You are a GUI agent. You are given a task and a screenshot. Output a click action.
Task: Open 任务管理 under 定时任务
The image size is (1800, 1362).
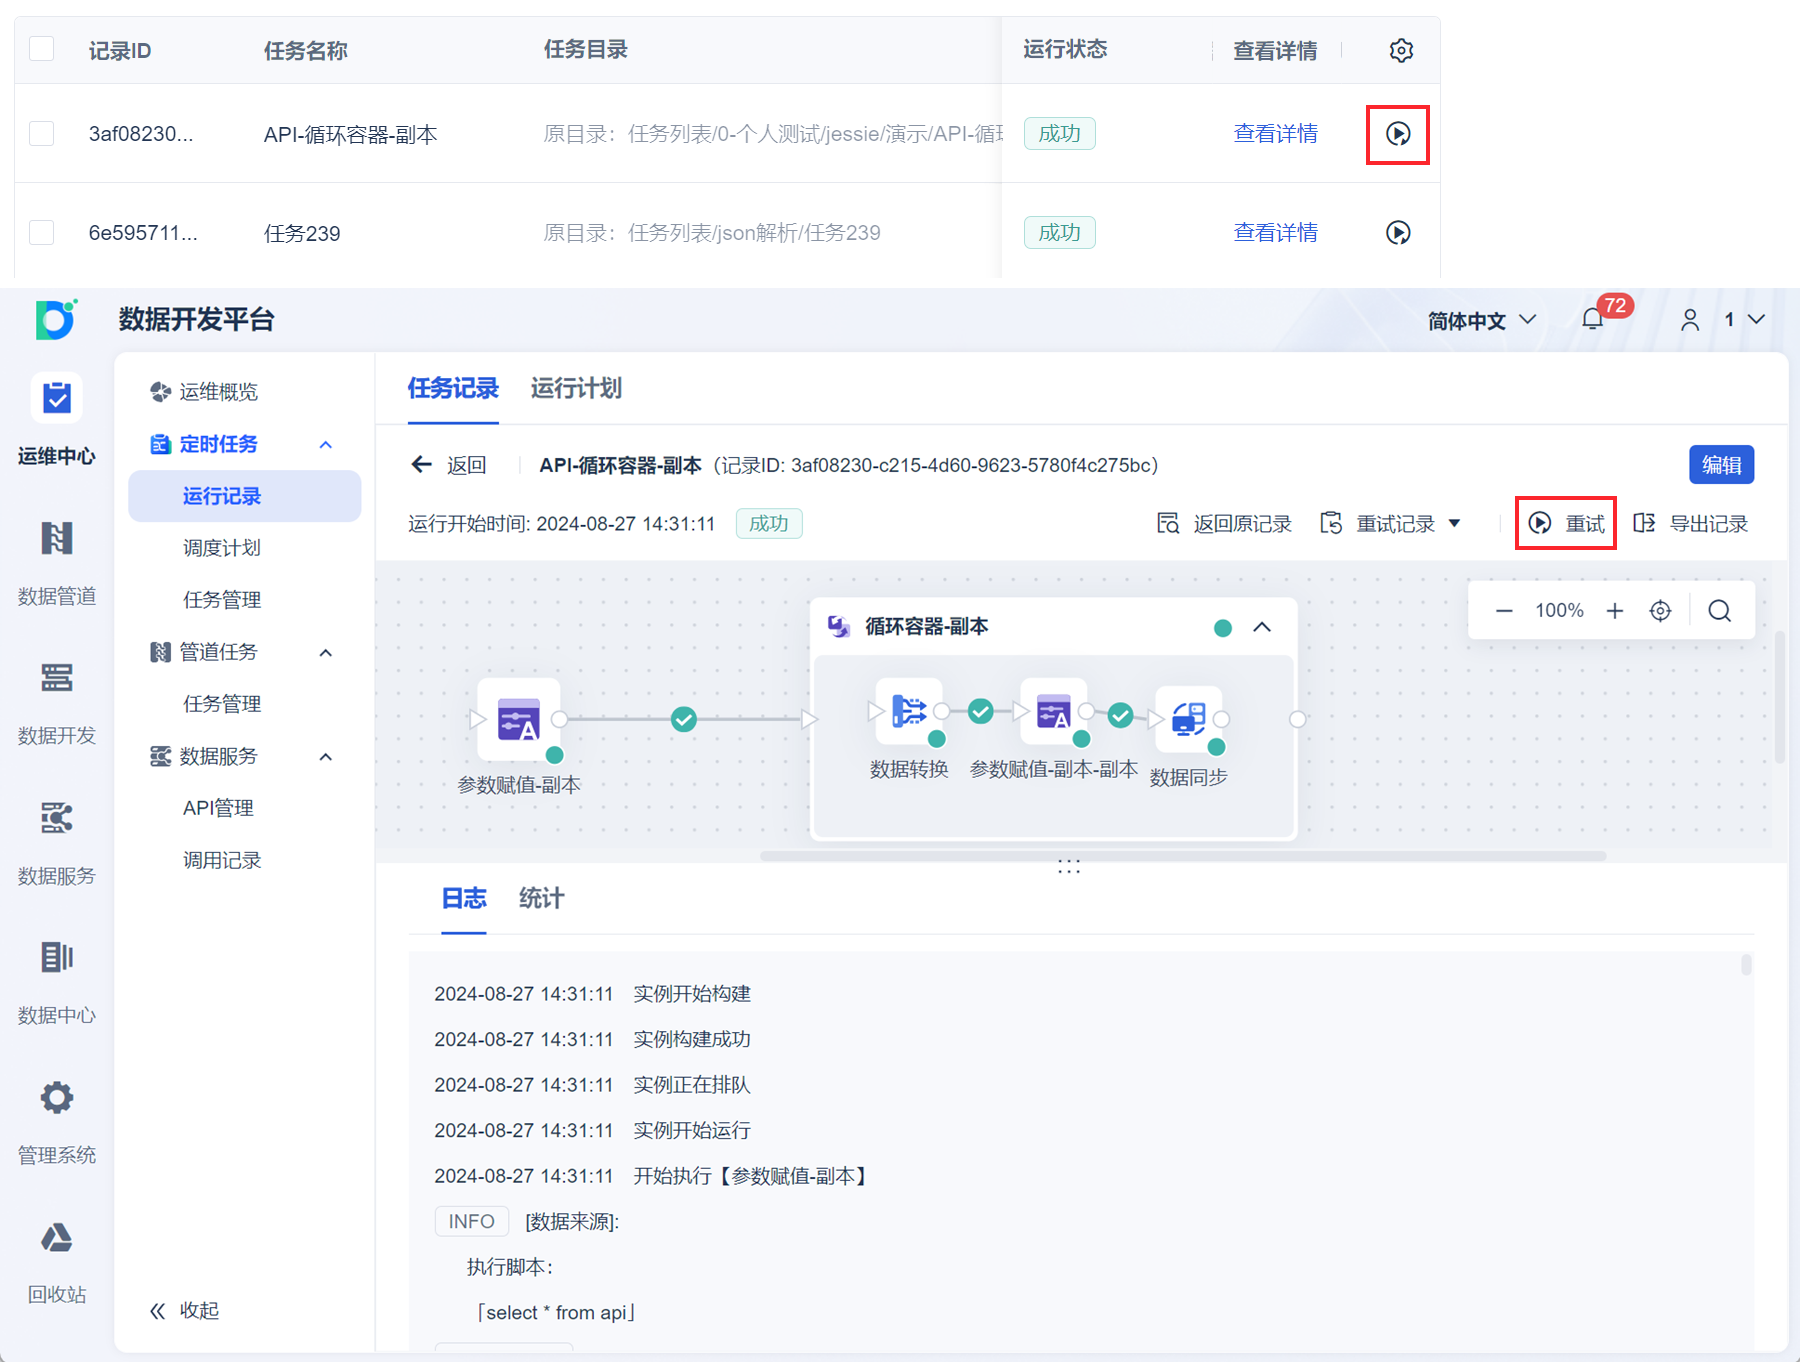click(222, 600)
